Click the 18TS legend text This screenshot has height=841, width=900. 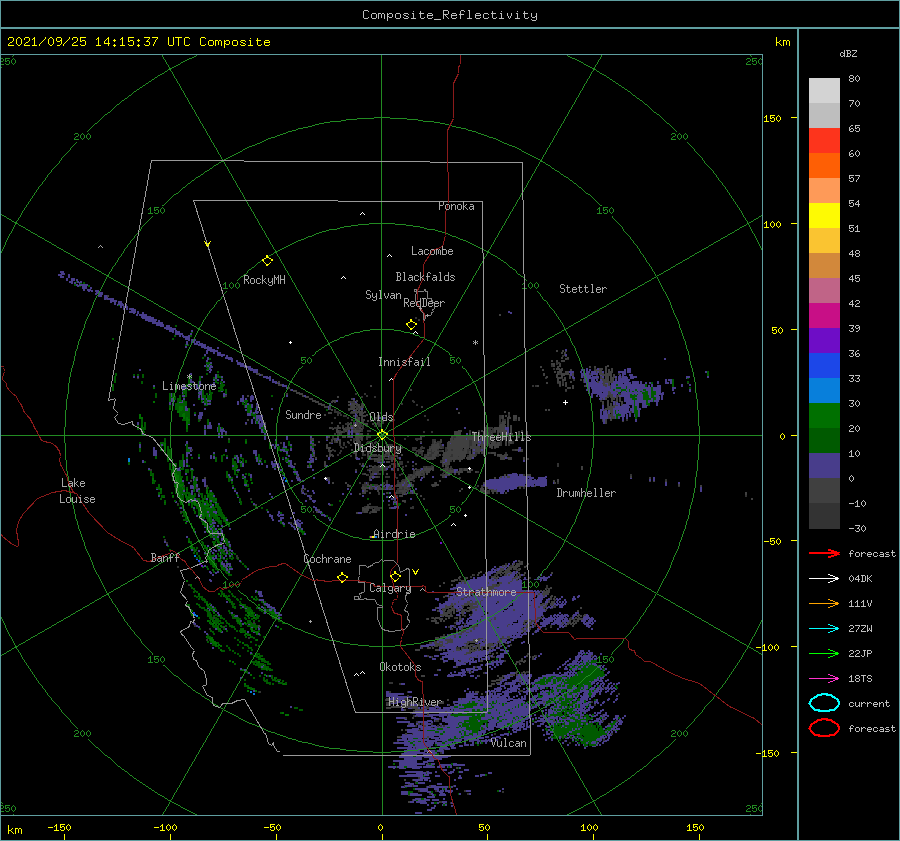point(860,679)
